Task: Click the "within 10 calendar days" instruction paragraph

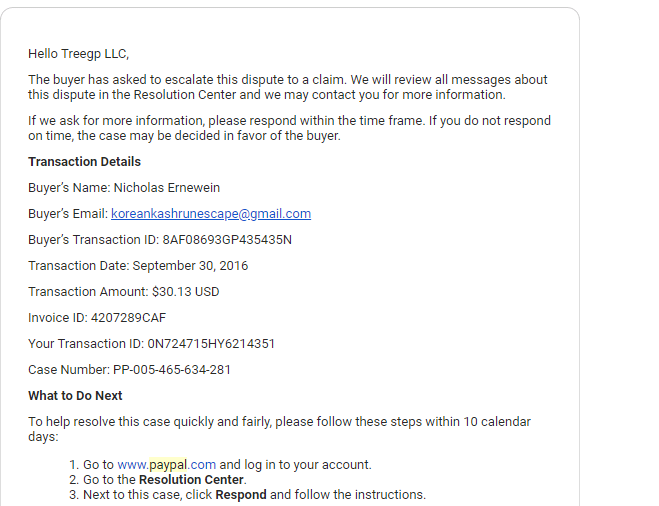Action: point(279,429)
